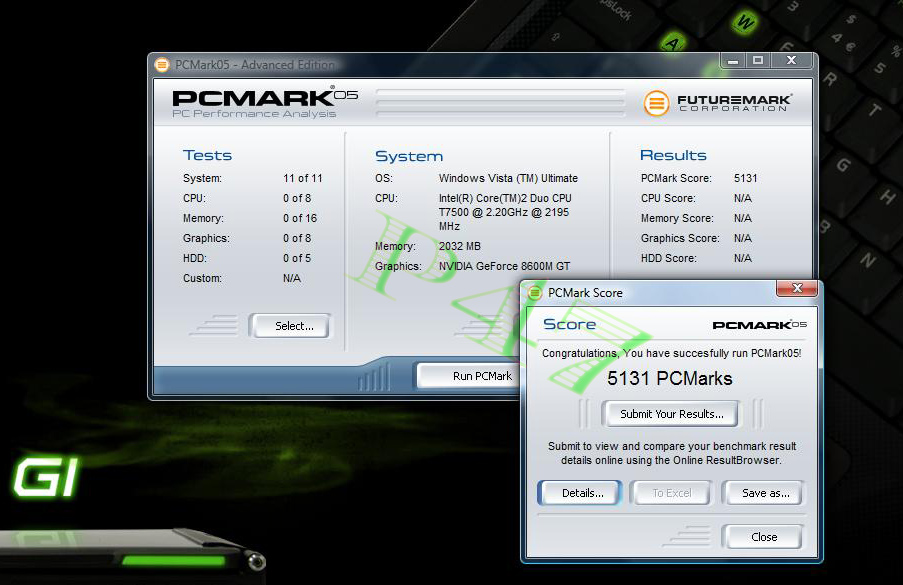Click the 'System' section heading

click(409, 157)
